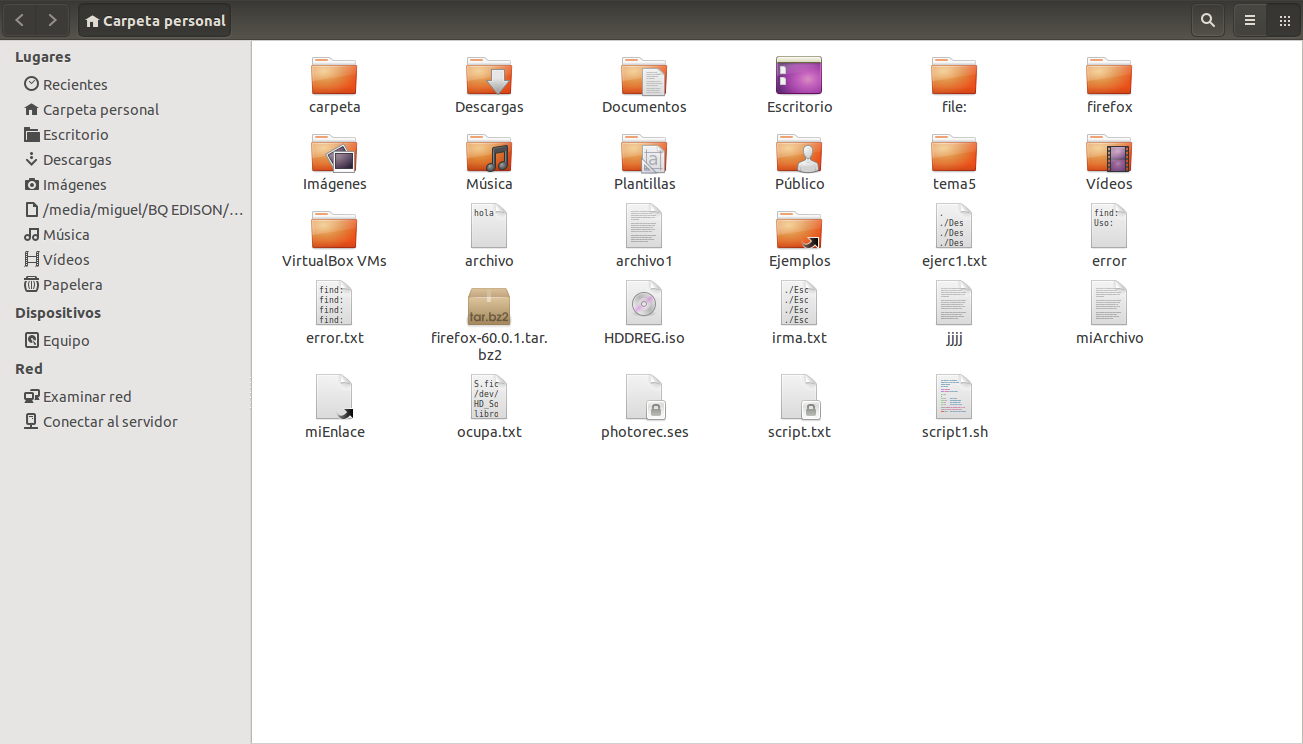Select the Plantillas folder icon
The image size is (1303, 744).
tap(644, 153)
